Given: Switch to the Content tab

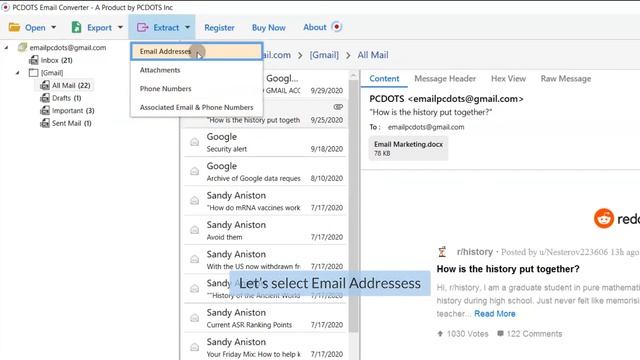Looking at the screenshot, I should pyautogui.click(x=384, y=79).
